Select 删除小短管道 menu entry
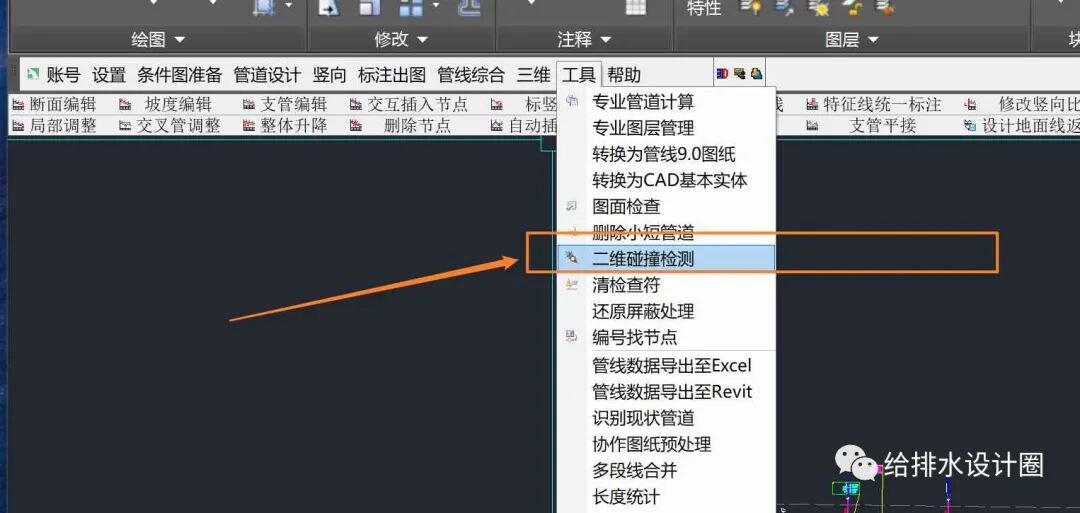This screenshot has width=1080, height=513. 667,233
